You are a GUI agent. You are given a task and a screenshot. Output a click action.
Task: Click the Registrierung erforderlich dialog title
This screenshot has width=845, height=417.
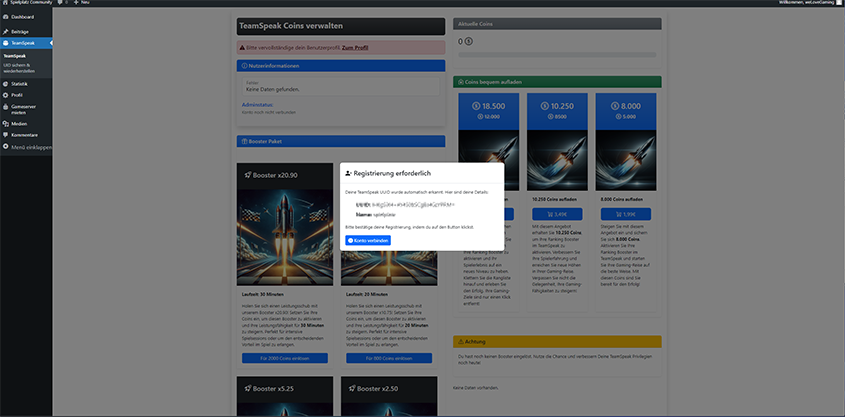click(x=392, y=173)
